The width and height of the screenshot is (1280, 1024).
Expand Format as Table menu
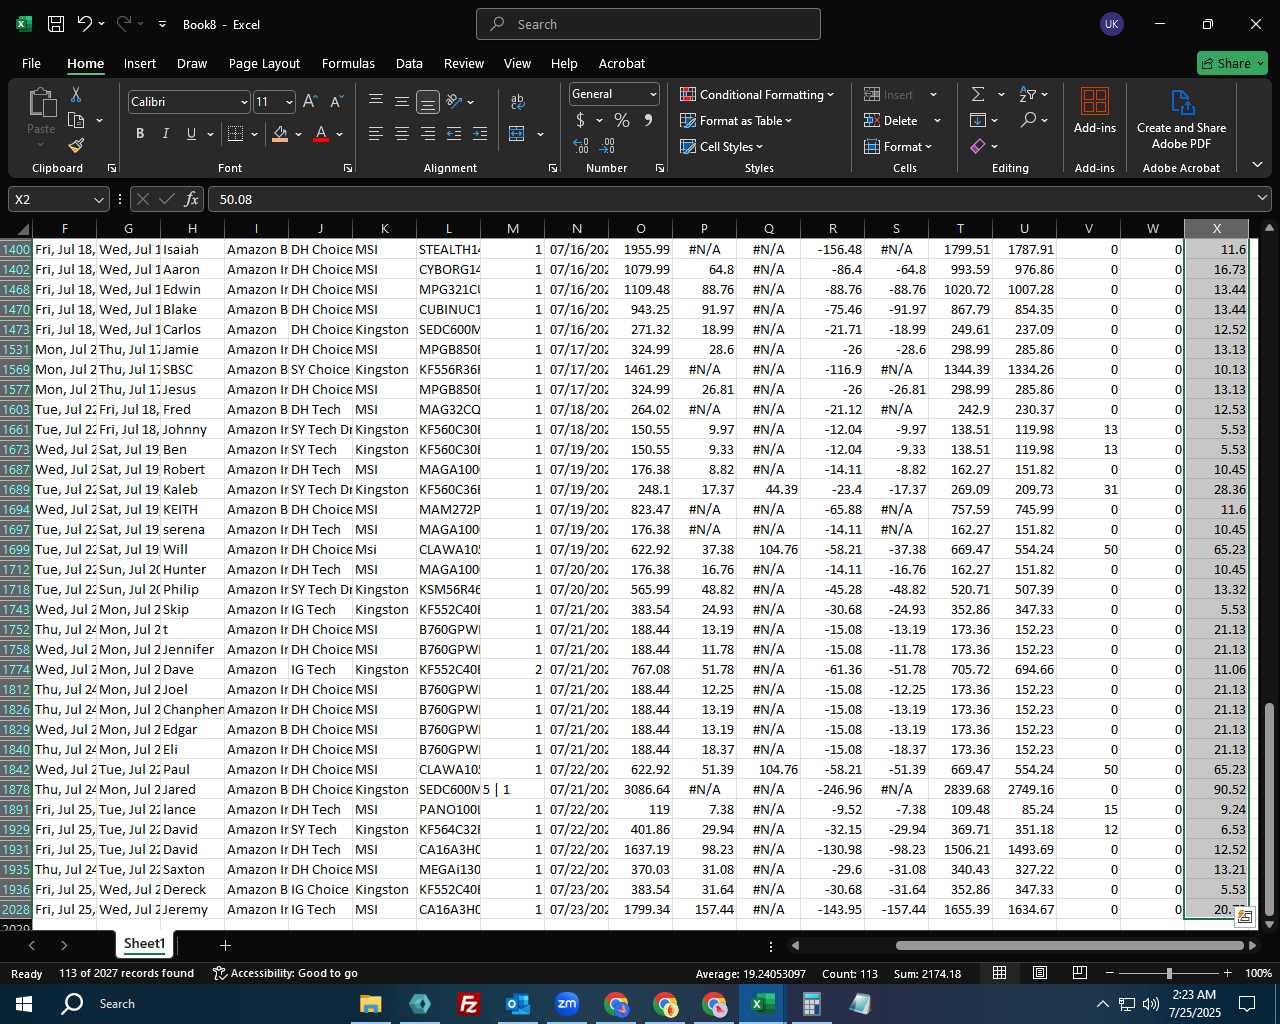736,120
